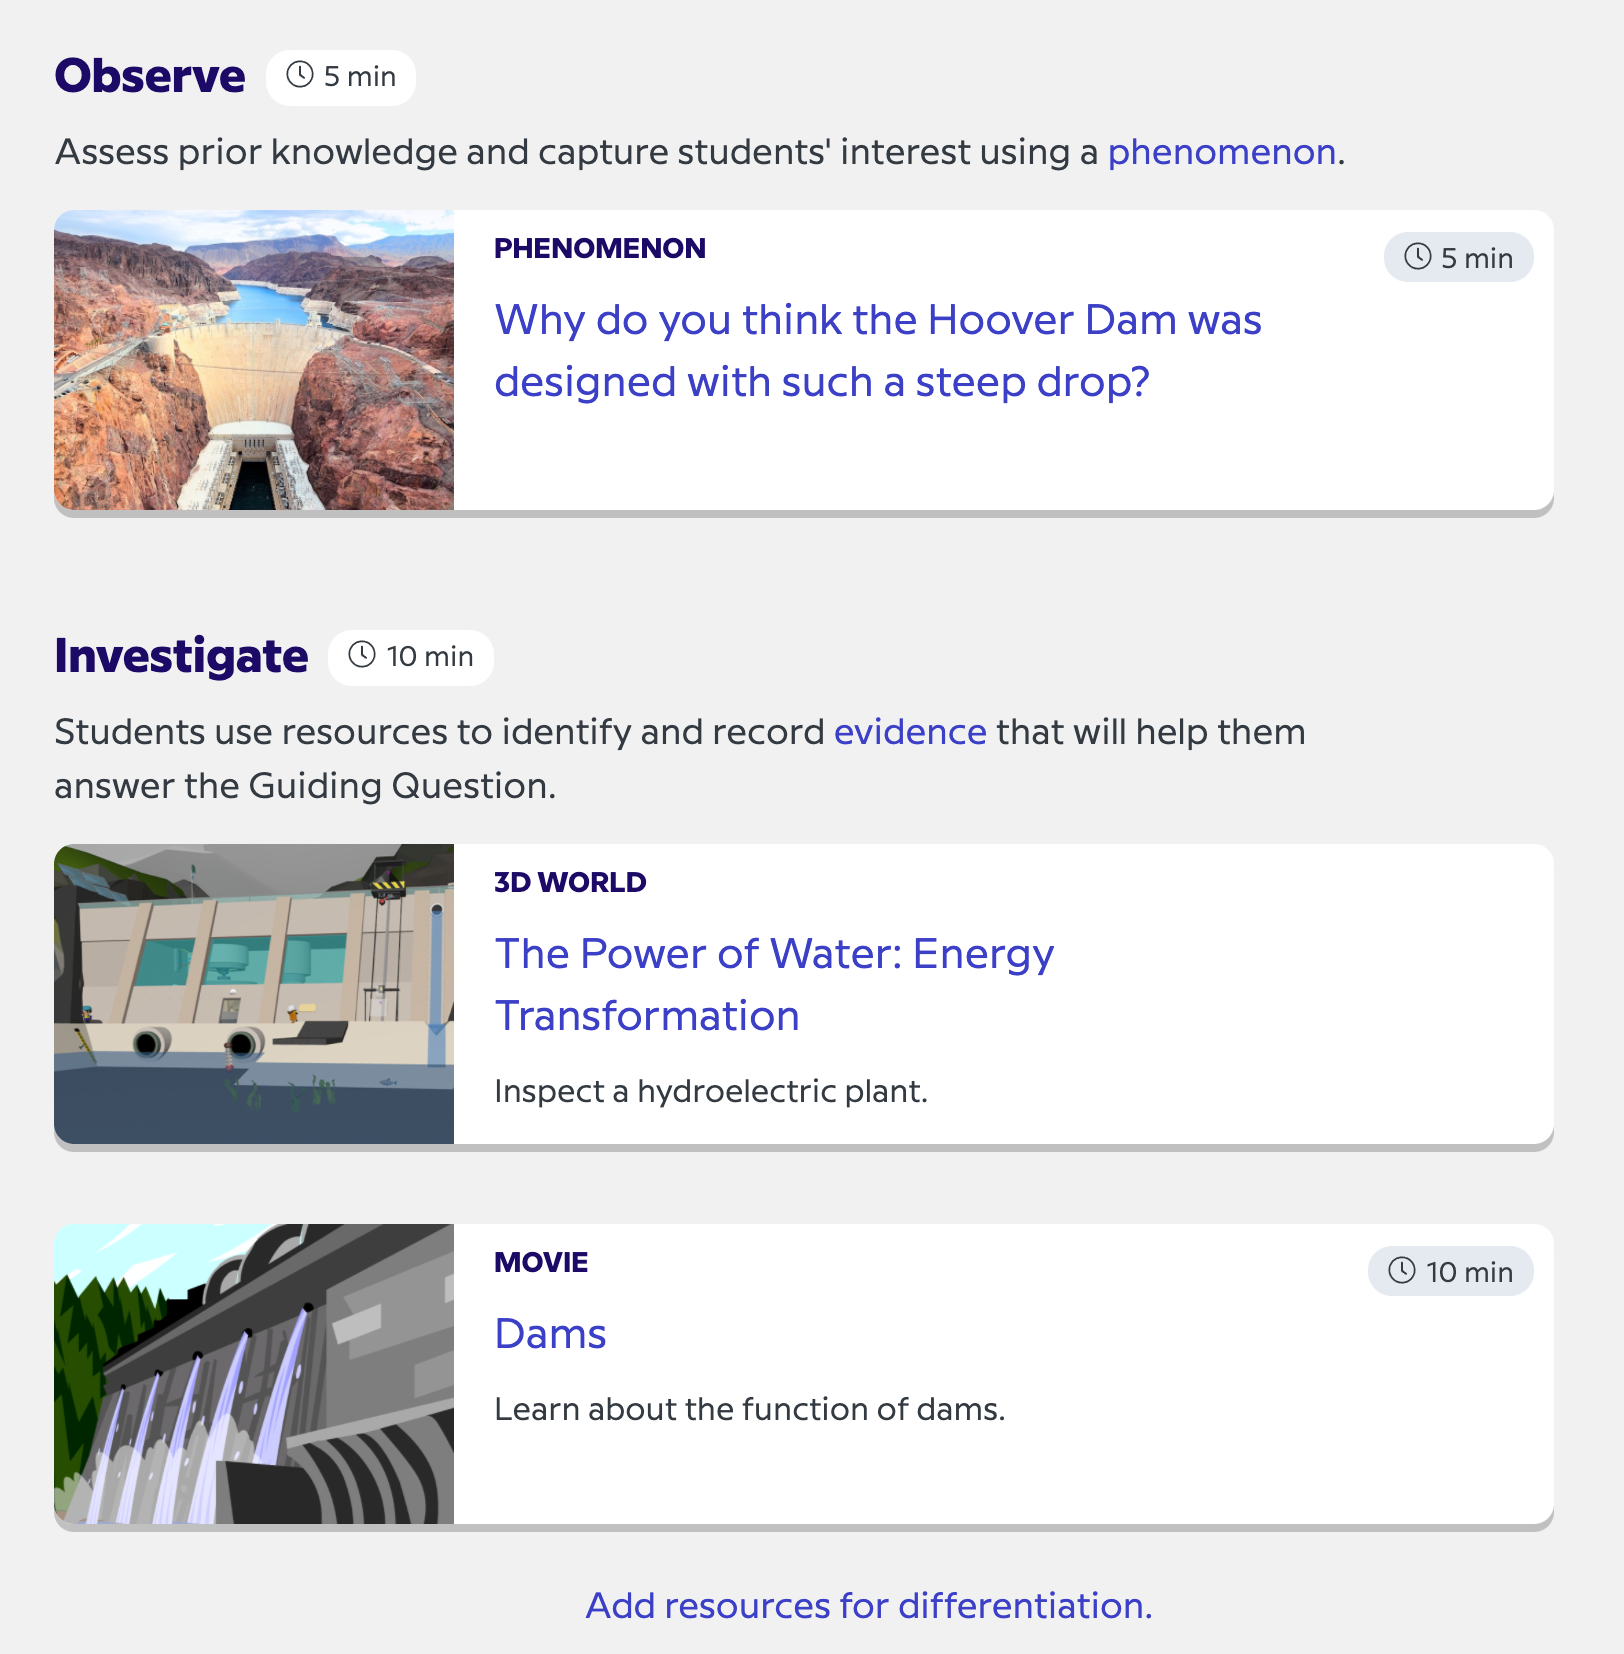Select the PHENOMENON card label

click(600, 248)
